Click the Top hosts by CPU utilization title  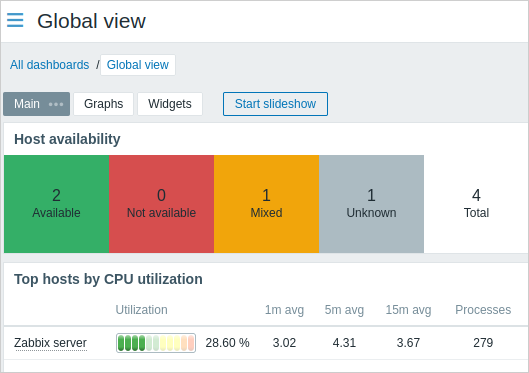pos(108,279)
